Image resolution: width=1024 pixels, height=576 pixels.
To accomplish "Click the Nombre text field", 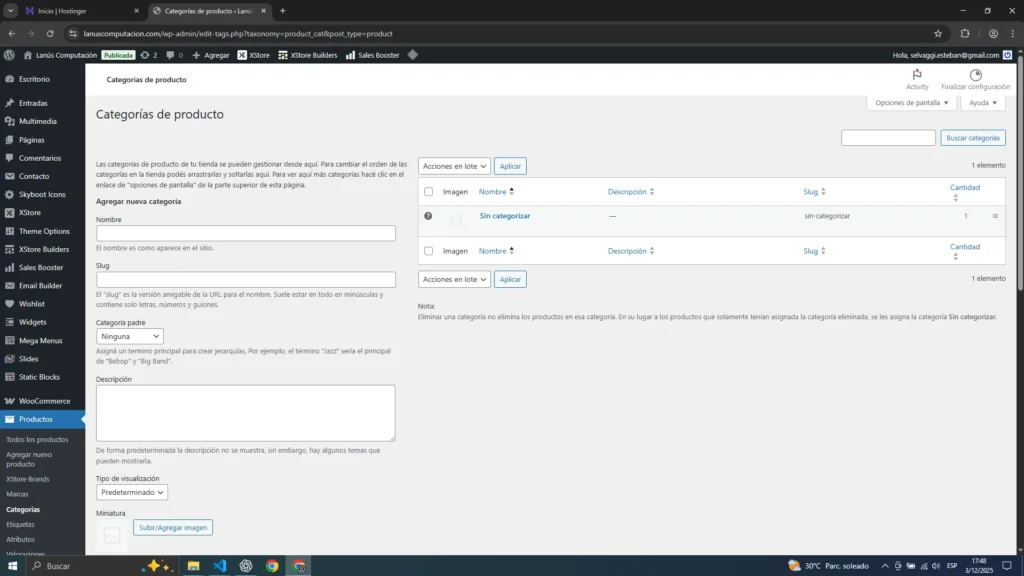I will 246,233.
